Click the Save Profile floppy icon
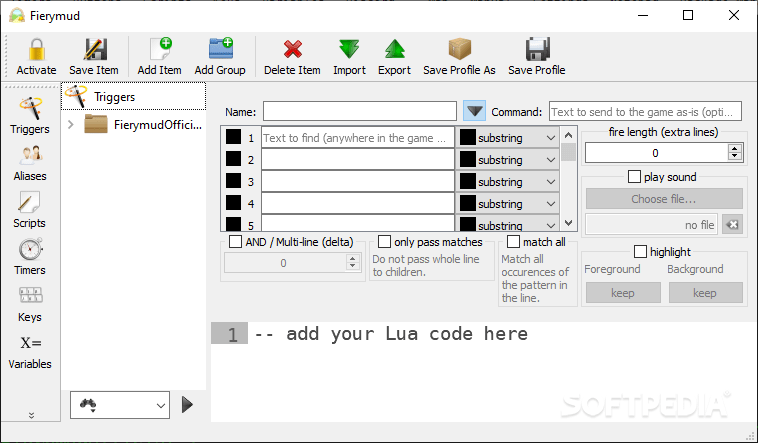The image size is (758, 443). click(537, 49)
